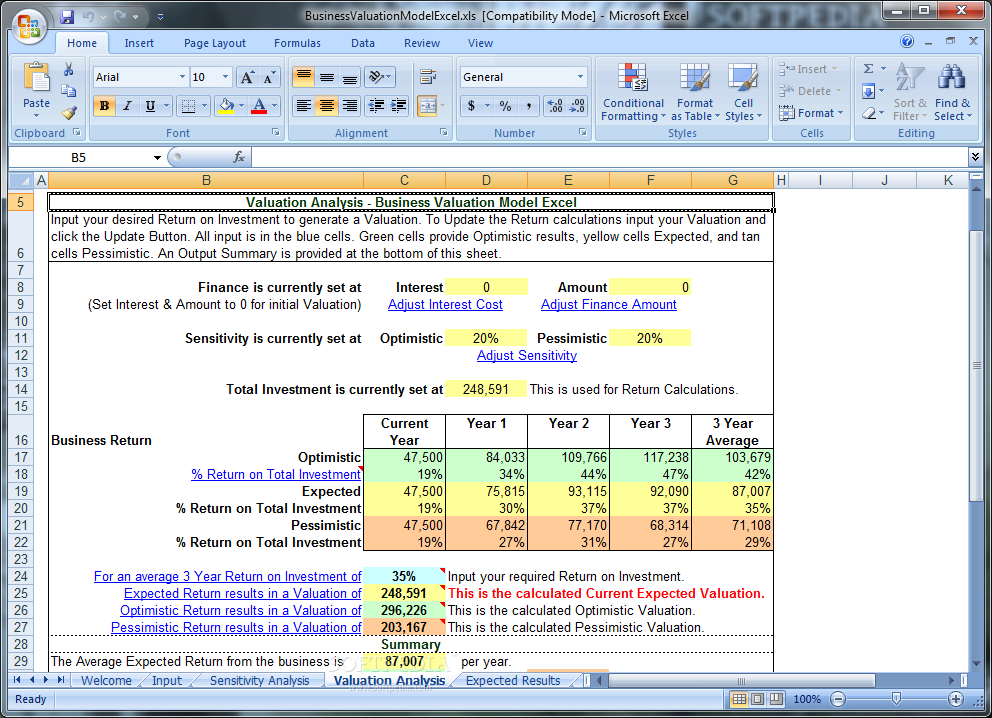The width and height of the screenshot is (992, 718).
Task: Switch to Expected Results sheet tab
Action: point(513,681)
